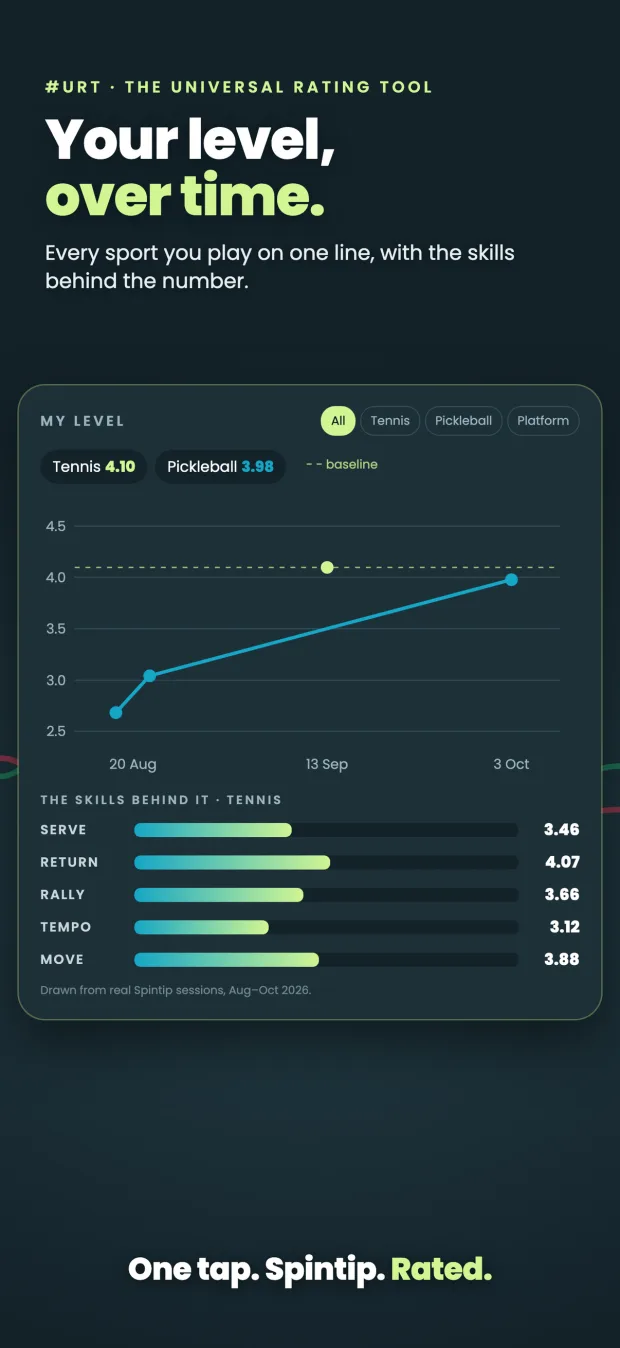The image size is (620, 1348).
Task: Click the RALLY skill label
Action: [62, 895]
